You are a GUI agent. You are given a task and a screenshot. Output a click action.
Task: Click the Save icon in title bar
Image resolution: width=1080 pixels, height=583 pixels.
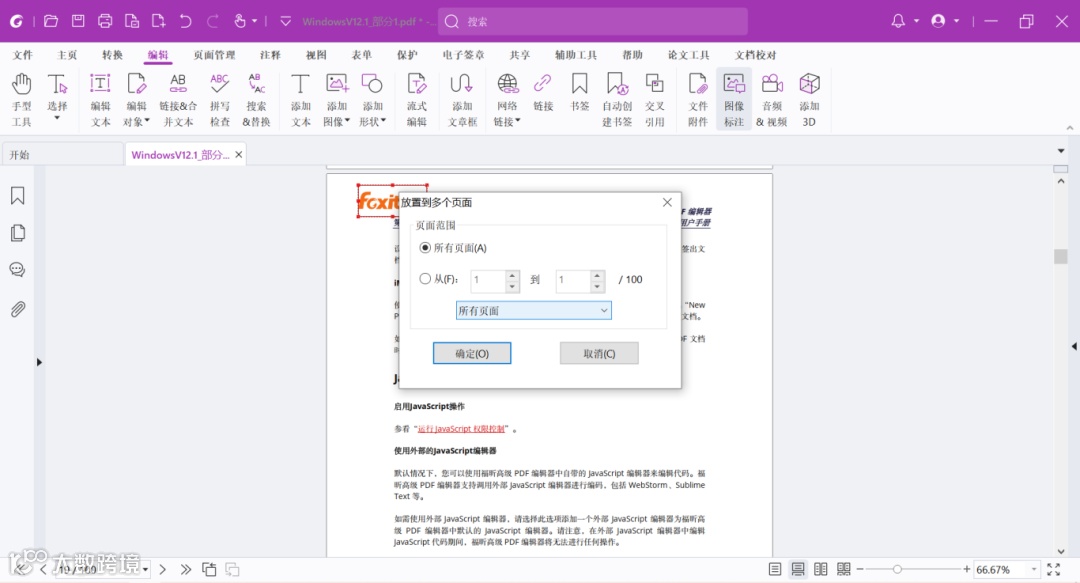[79, 21]
